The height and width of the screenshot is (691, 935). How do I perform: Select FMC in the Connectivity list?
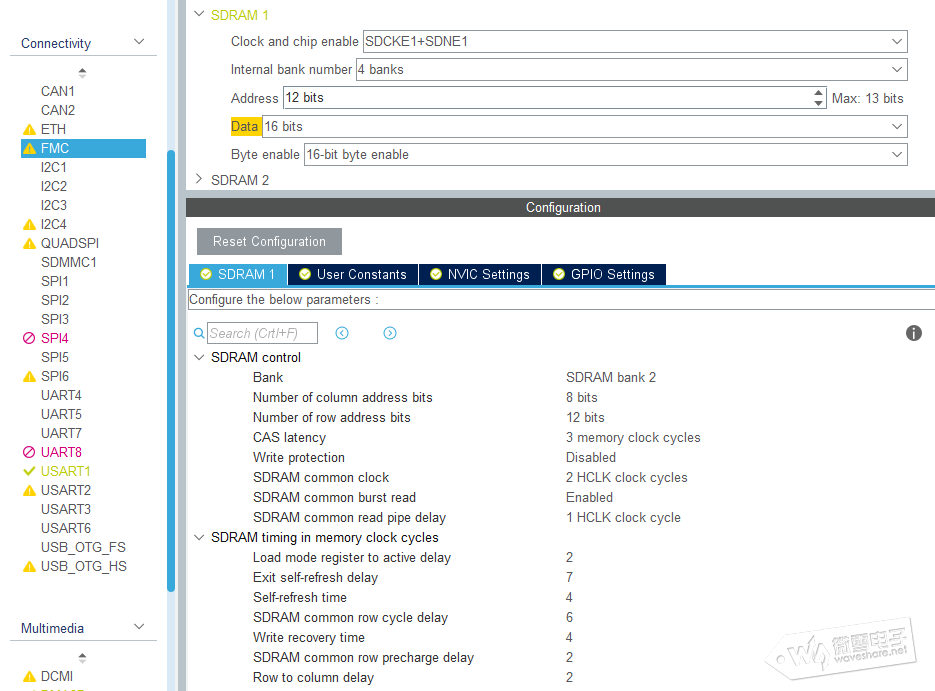click(55, 148)
